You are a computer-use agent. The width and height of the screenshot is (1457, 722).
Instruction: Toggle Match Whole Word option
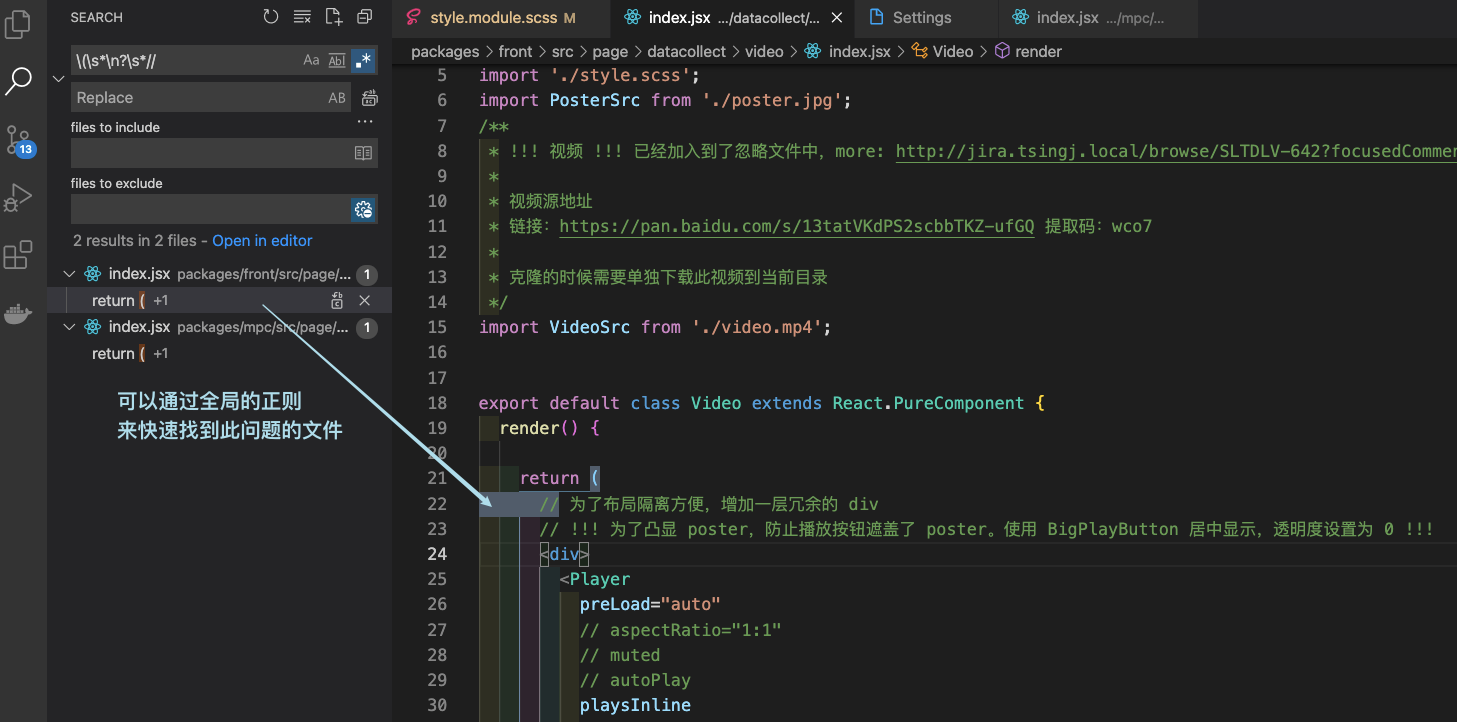(x=337, y=61)
